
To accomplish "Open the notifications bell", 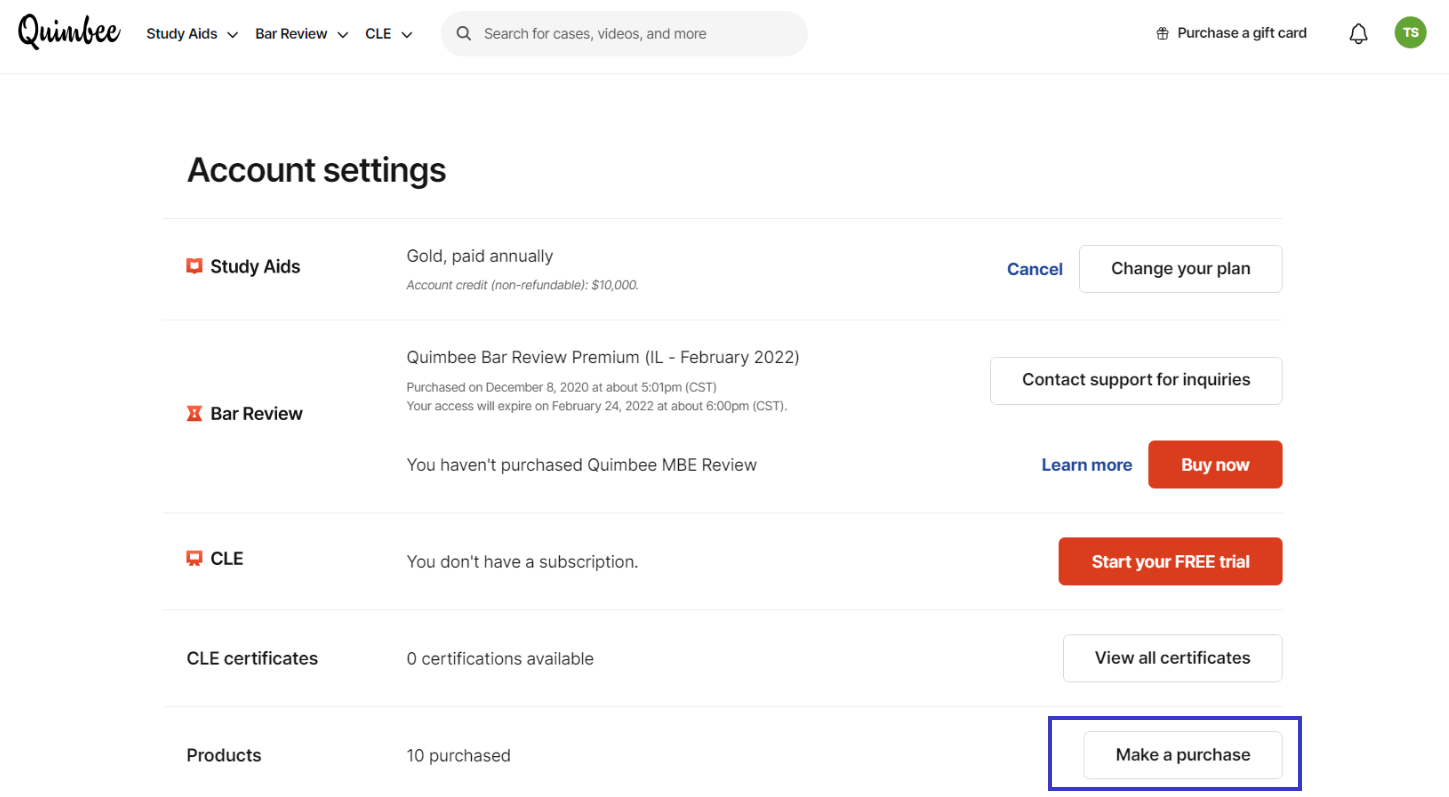I will point(1358,34).
